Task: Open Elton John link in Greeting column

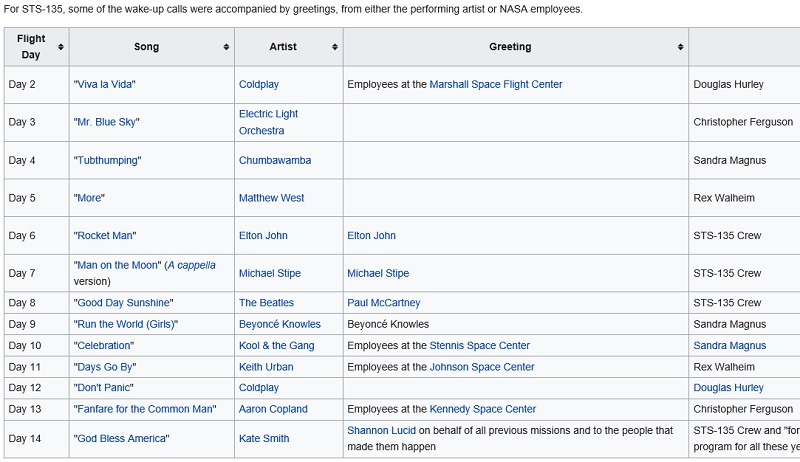Action: pos(371,236)
